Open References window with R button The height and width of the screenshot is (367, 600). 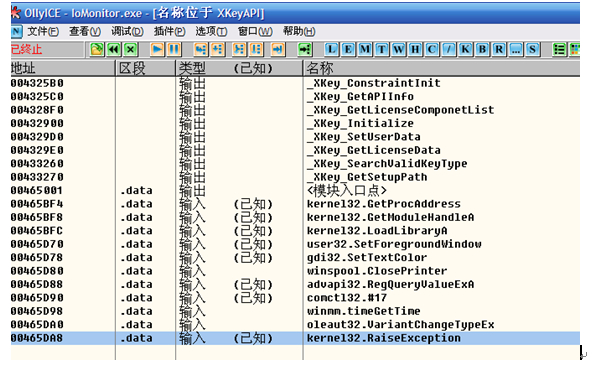tap(499, 49)
